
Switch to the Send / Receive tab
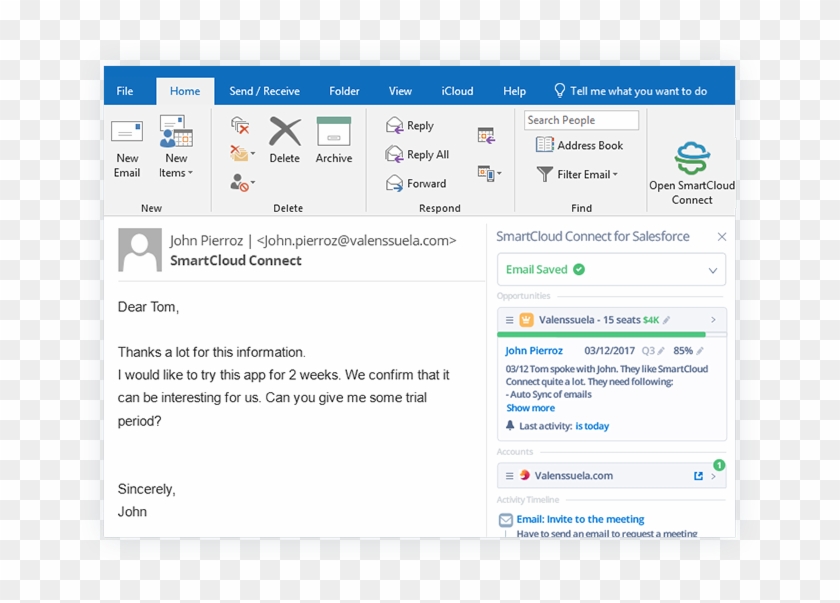pos(265,91)
